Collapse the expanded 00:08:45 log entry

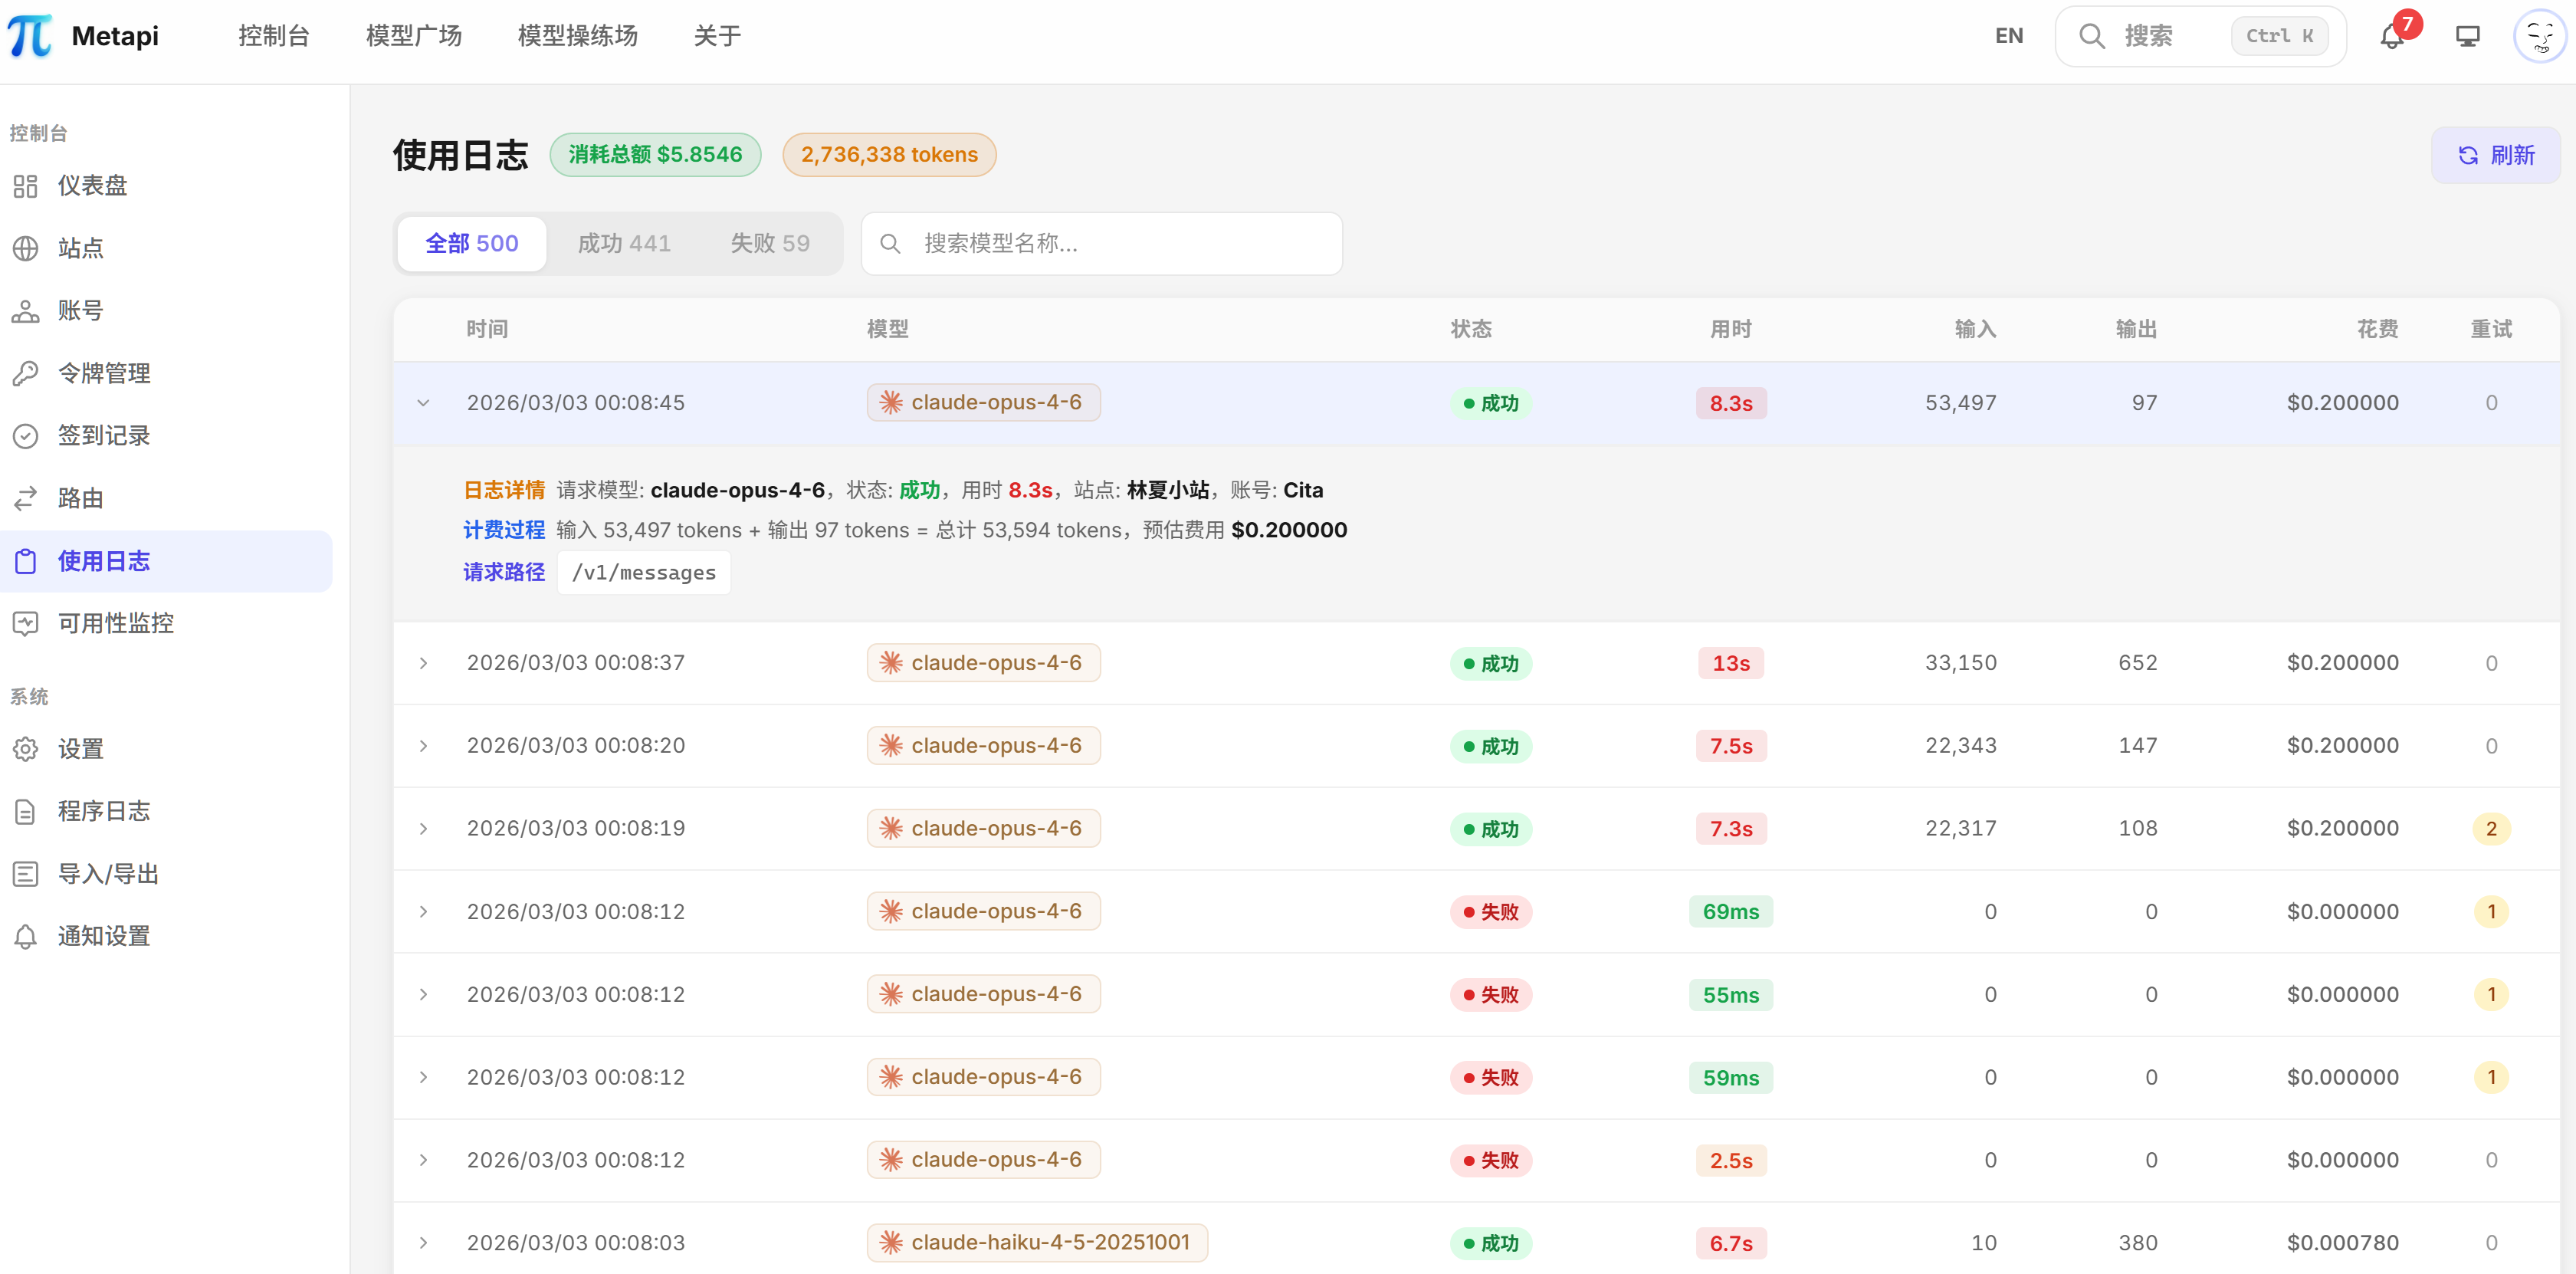point(422,403)
